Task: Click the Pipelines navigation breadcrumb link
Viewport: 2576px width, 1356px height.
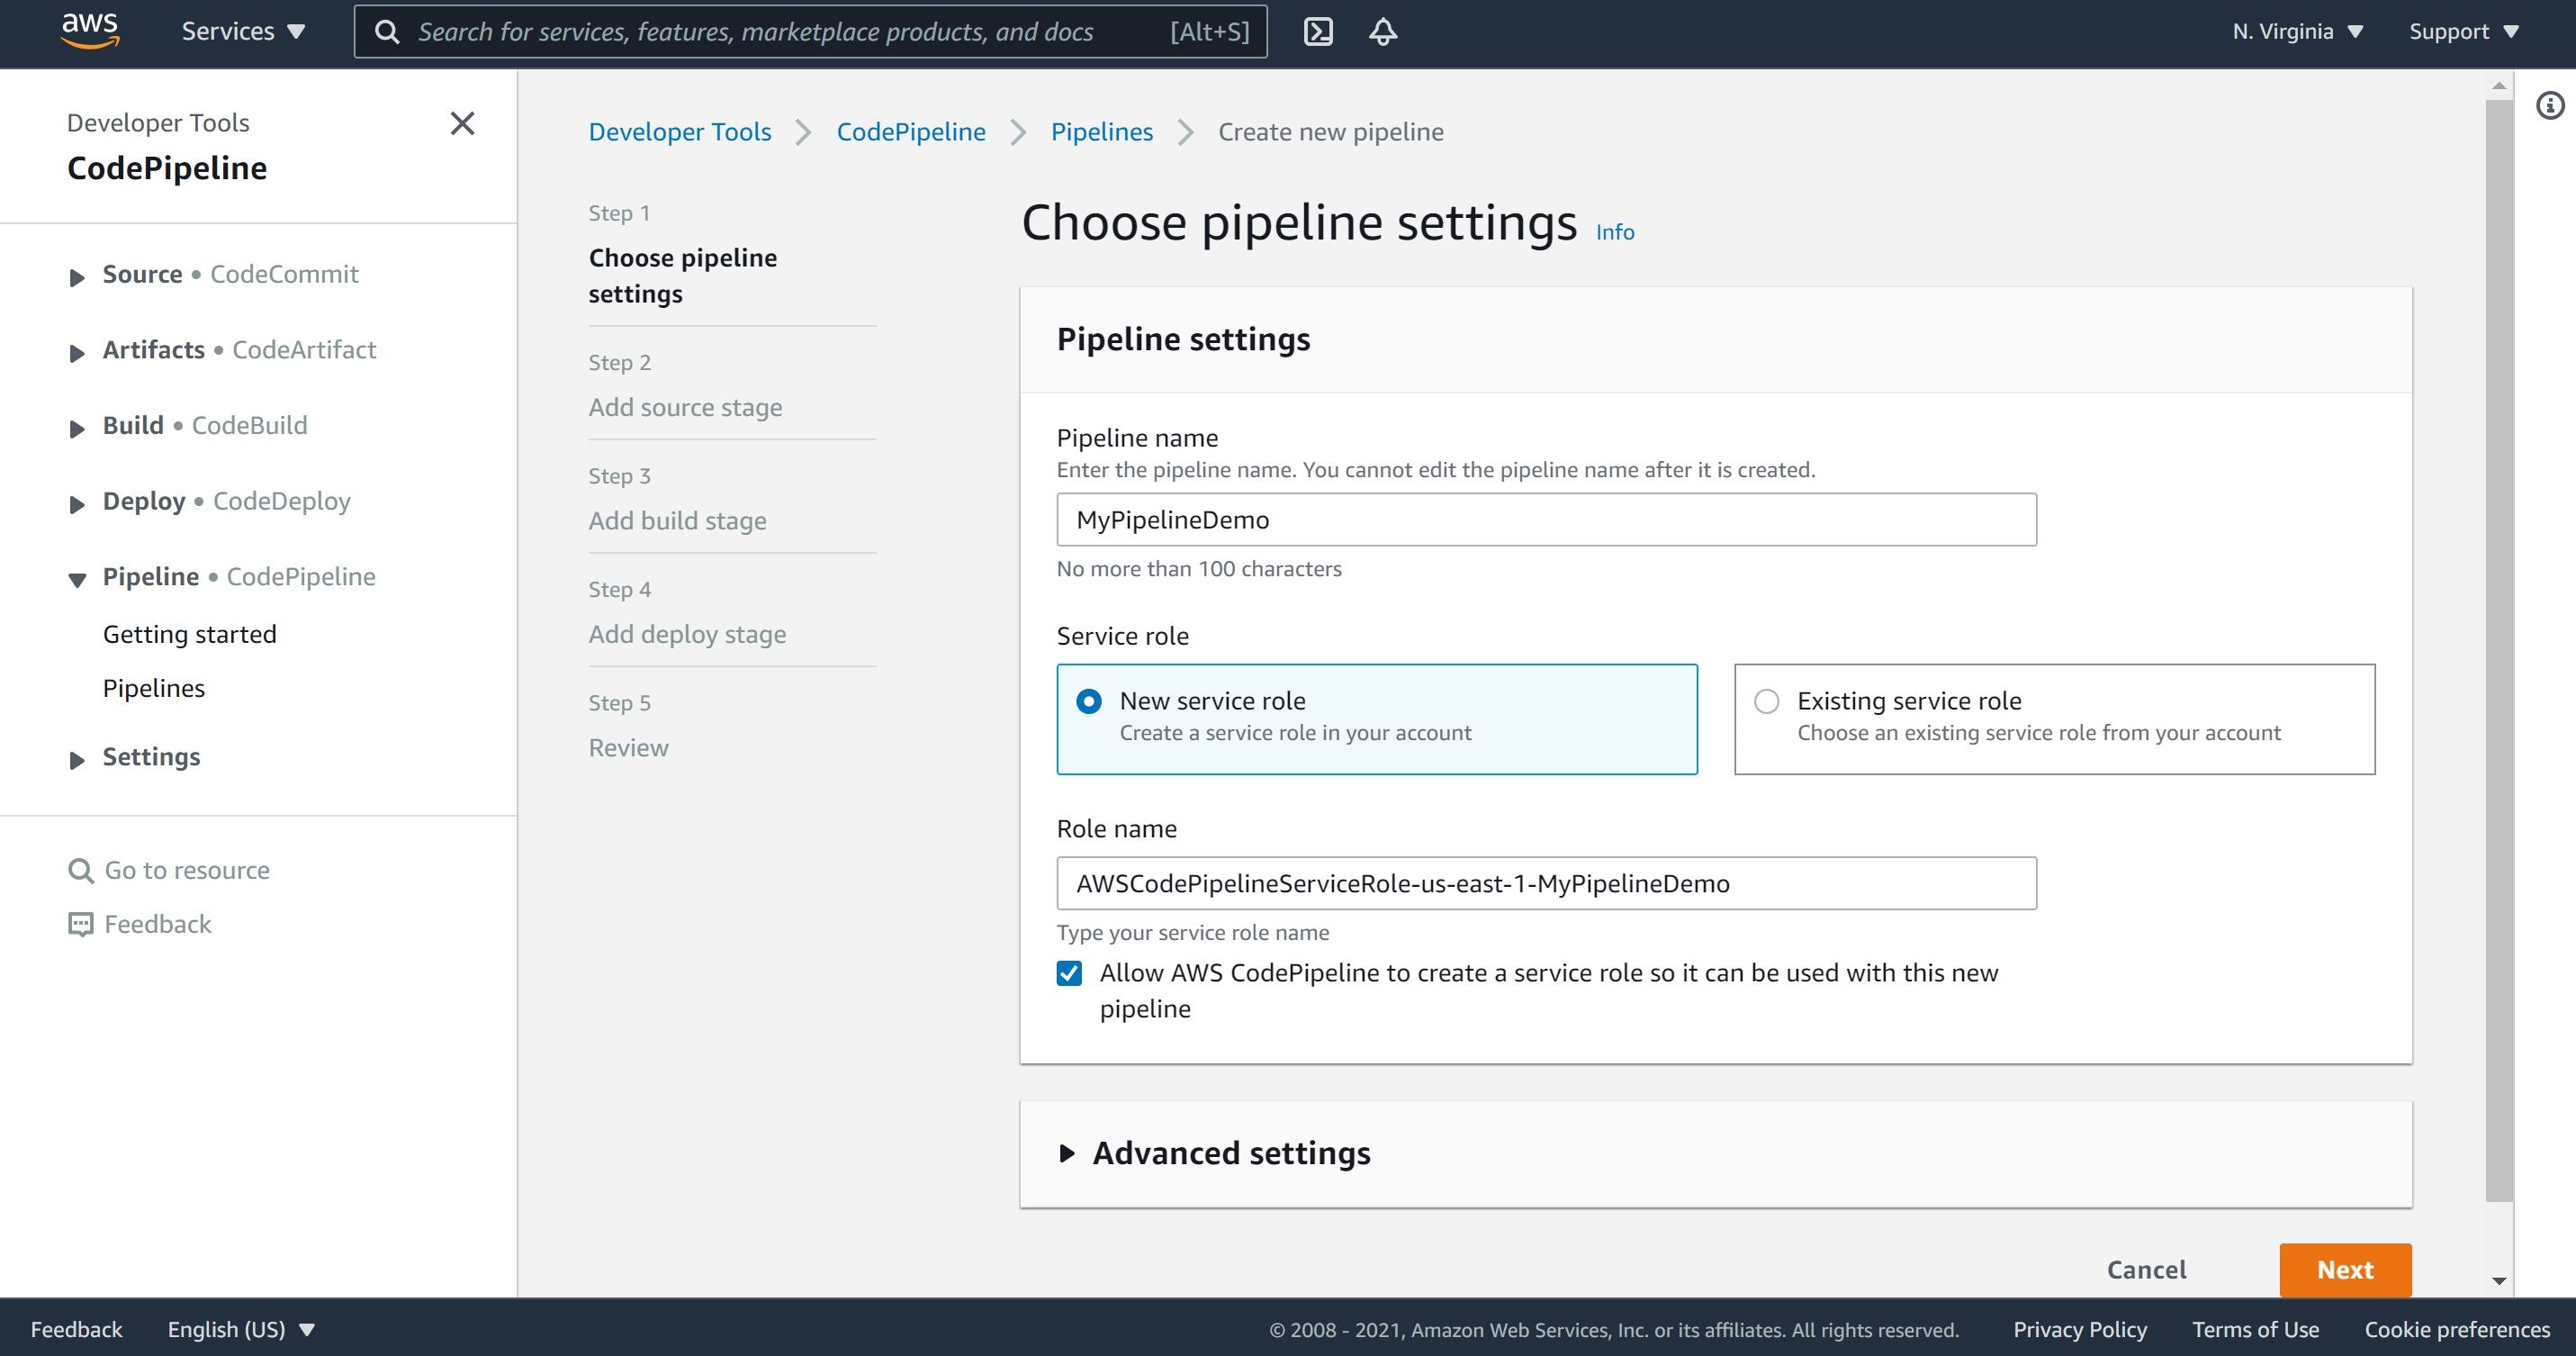Action: click(1103, 131)
